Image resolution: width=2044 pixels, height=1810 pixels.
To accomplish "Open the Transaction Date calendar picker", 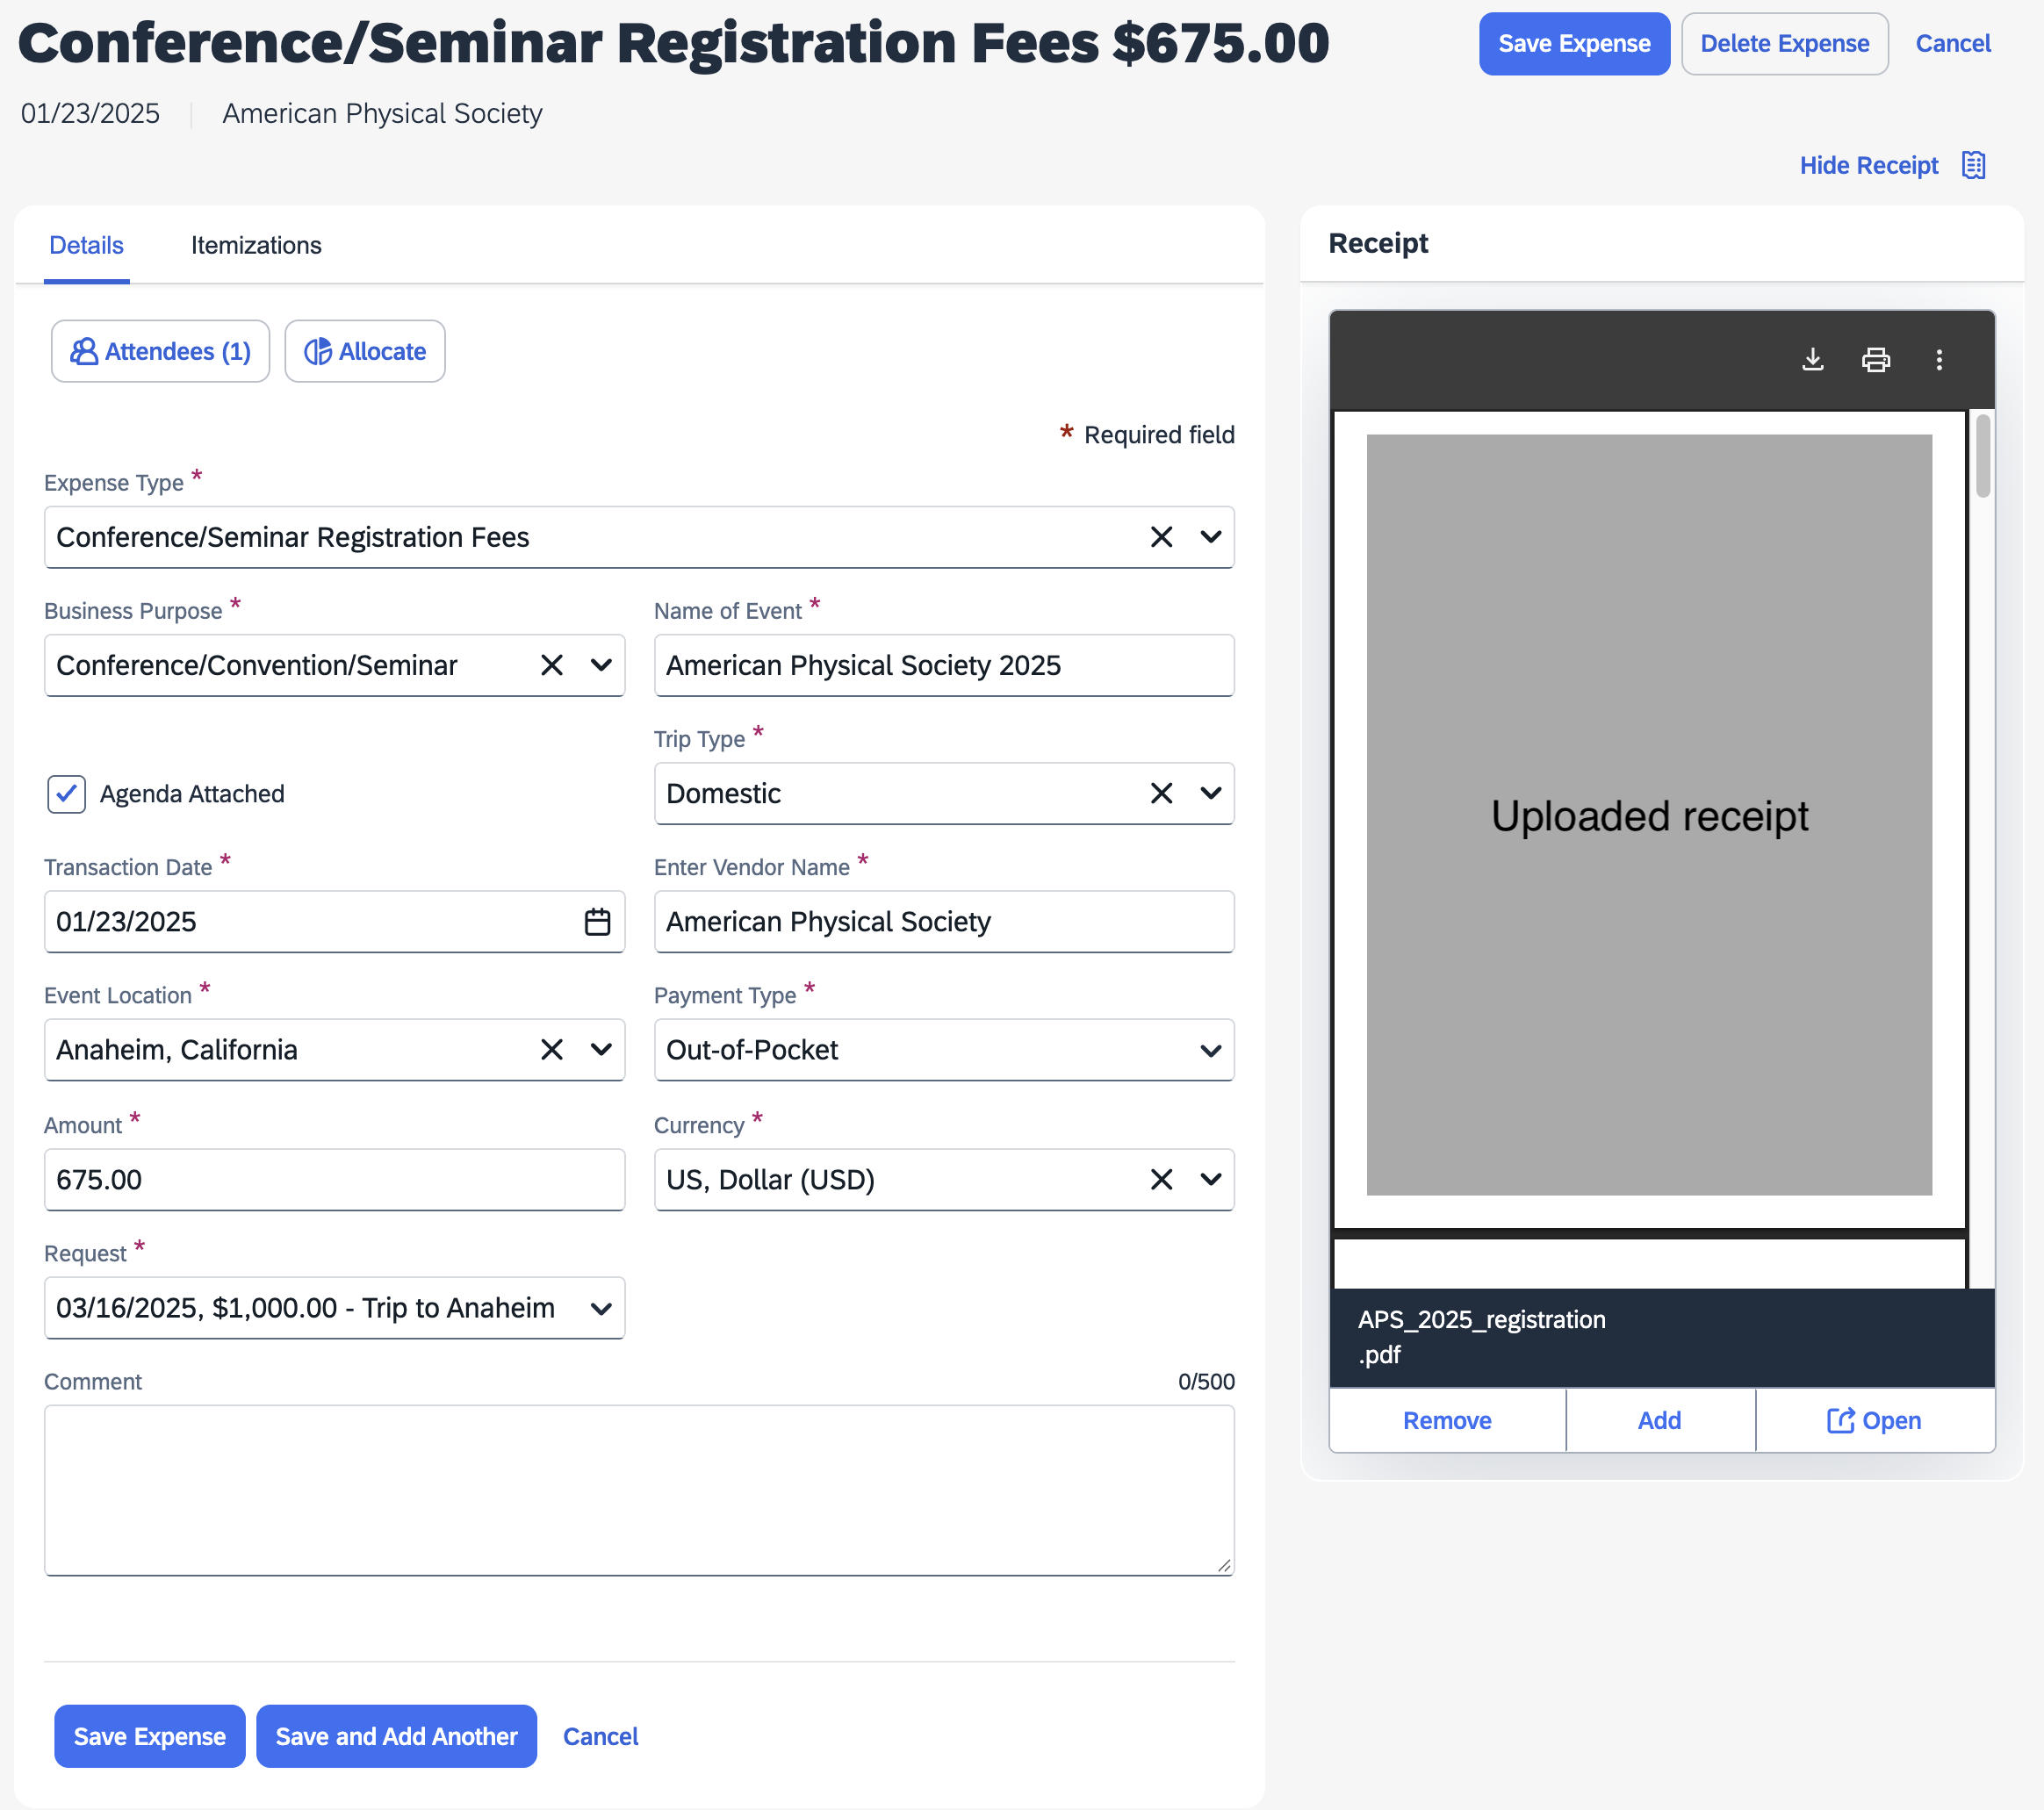I will coord(597,921).
